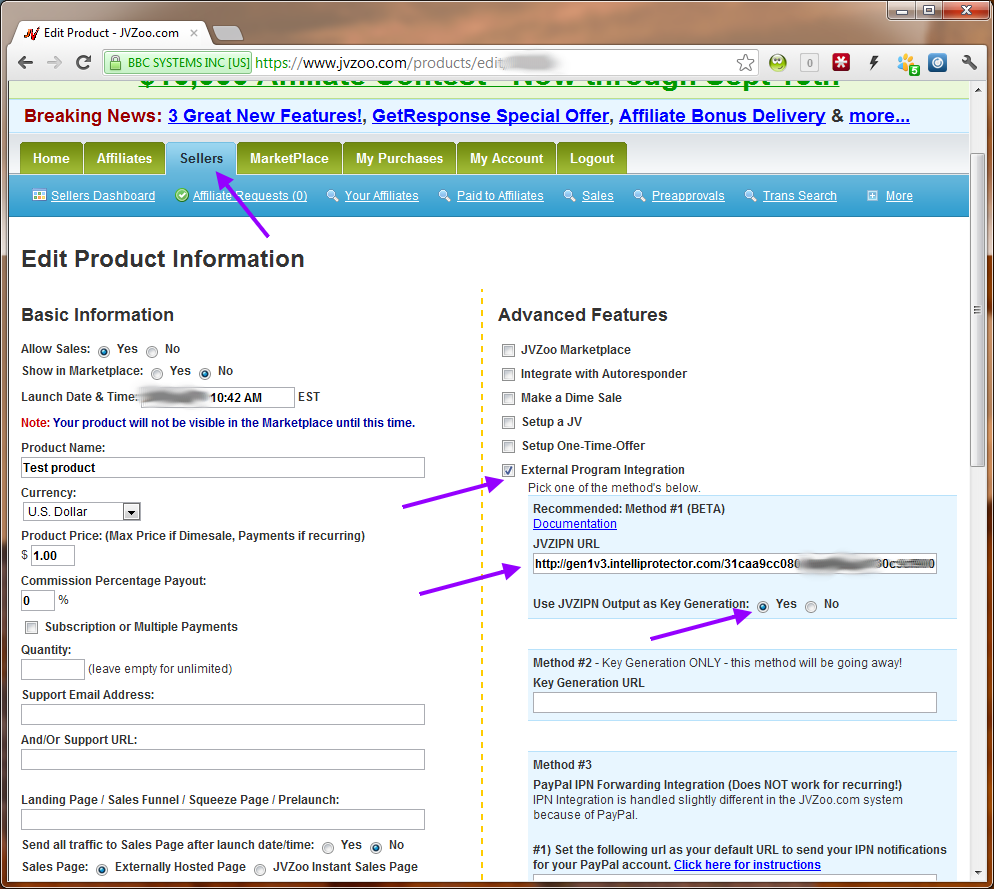Check Setup One-Time-Offer
The height and width of the screenshot is (889, 994).
click(x=508, y=446)
